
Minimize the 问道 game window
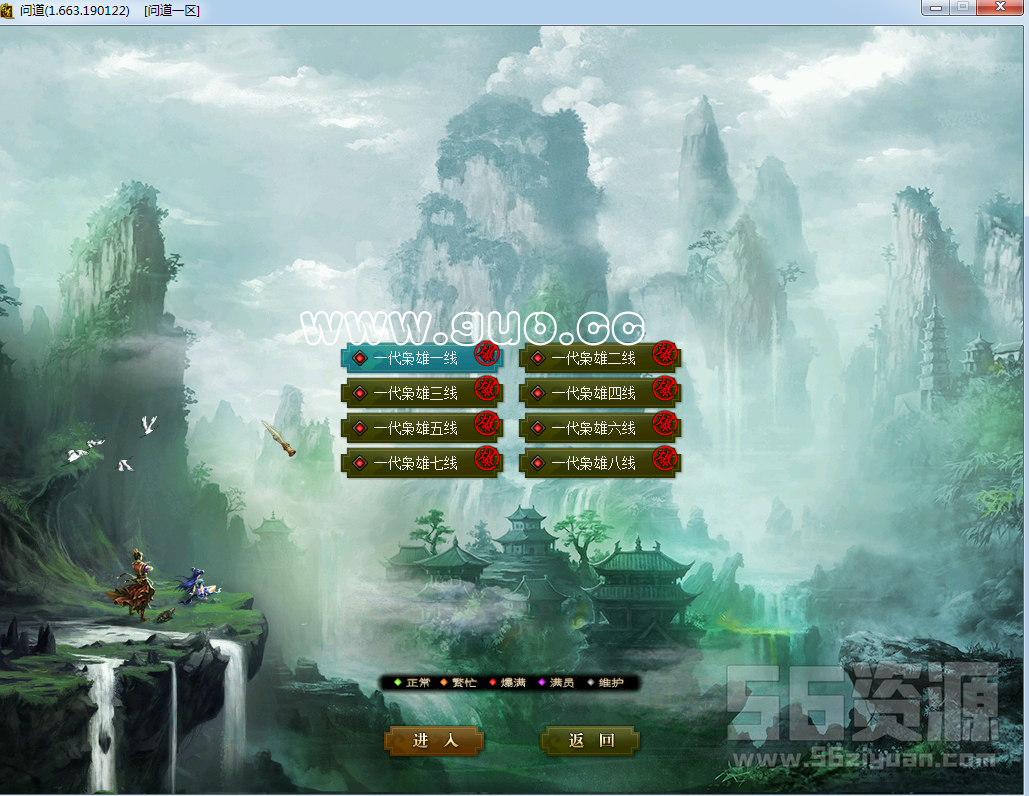[x=936, y=8]
